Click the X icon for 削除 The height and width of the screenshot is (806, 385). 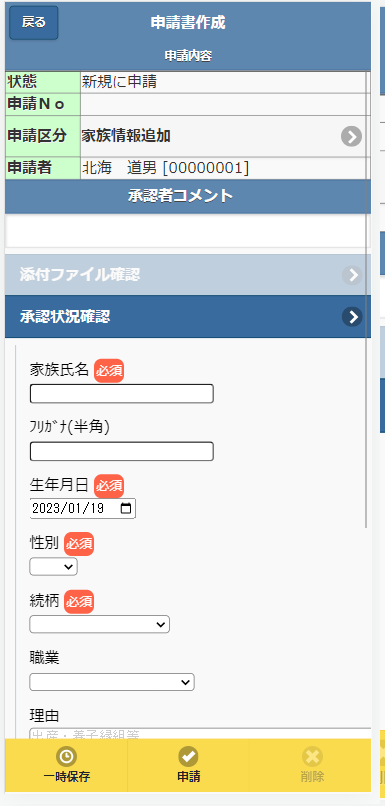312,756
